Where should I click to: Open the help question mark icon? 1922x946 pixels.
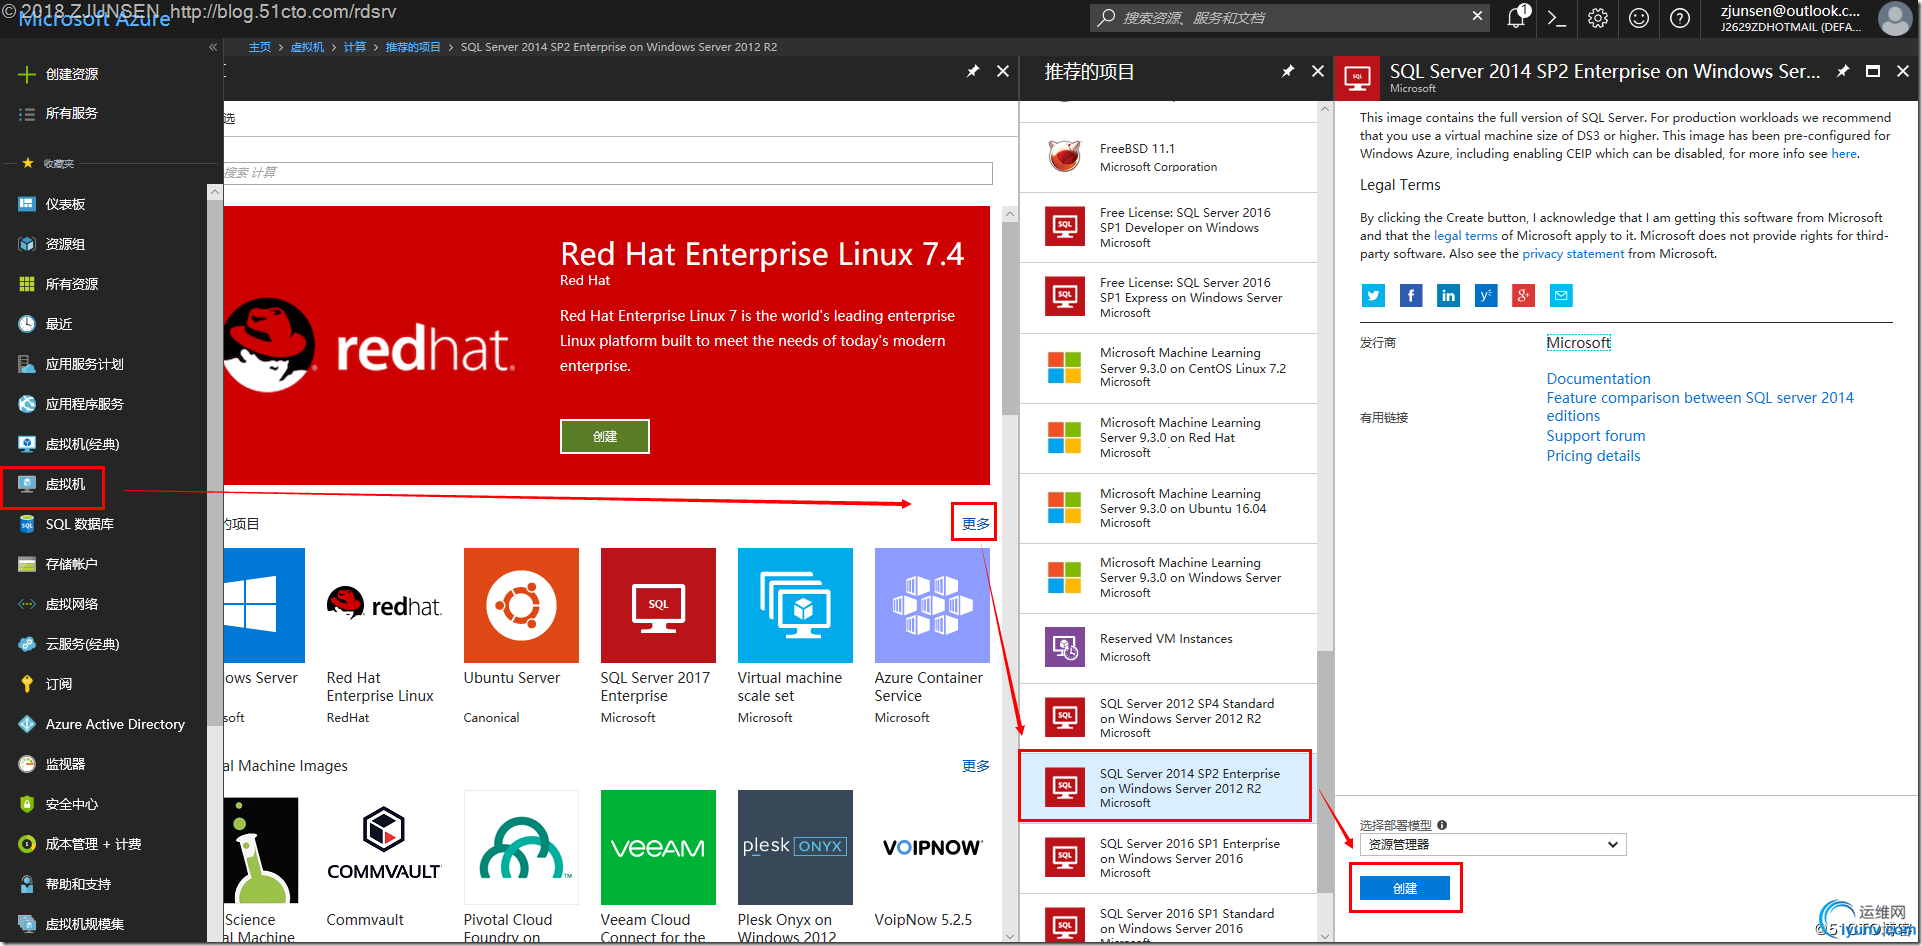click(x=1680, y=18)
